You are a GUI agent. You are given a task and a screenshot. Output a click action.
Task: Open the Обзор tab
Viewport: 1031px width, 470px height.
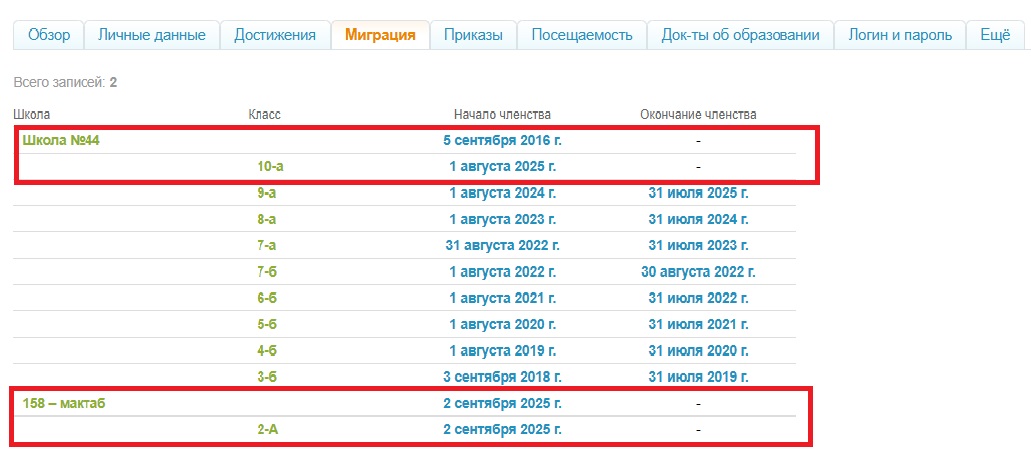(48, 35)
